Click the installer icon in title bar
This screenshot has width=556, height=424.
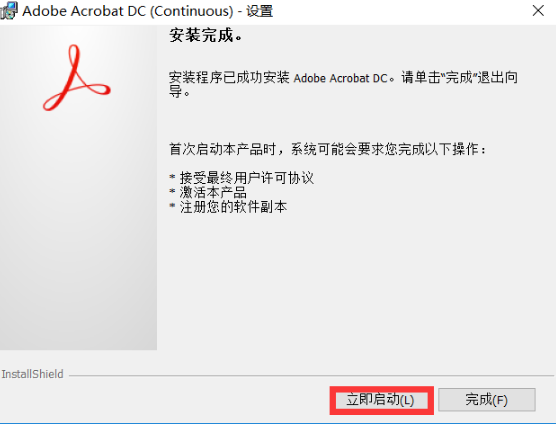click(8, 11)
